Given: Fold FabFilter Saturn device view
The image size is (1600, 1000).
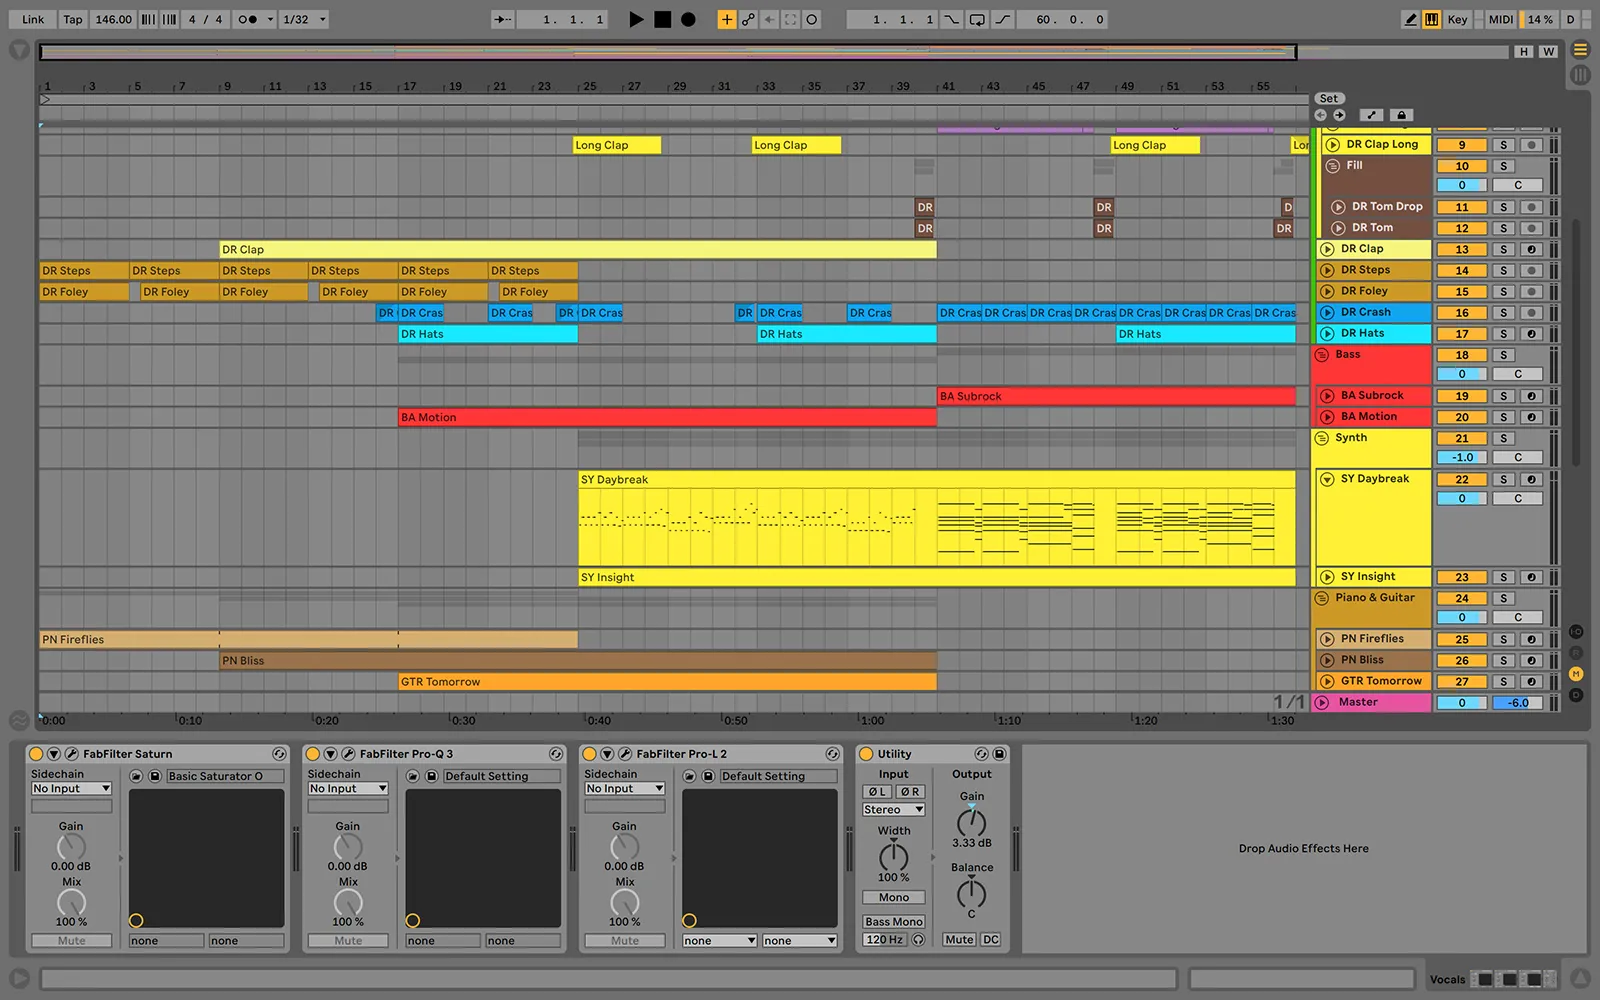Looking at the screenshot, I should [54, 754].
